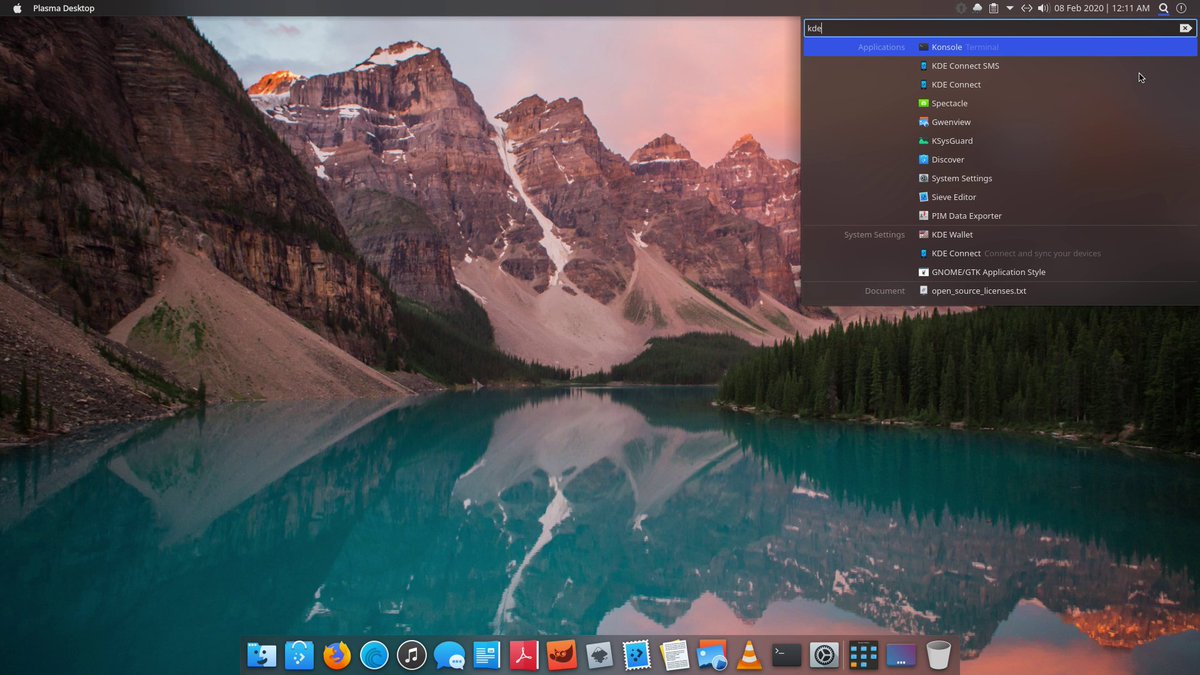
Task: Click the search magnifier in the menu bar
Action: coord(1163,8)
